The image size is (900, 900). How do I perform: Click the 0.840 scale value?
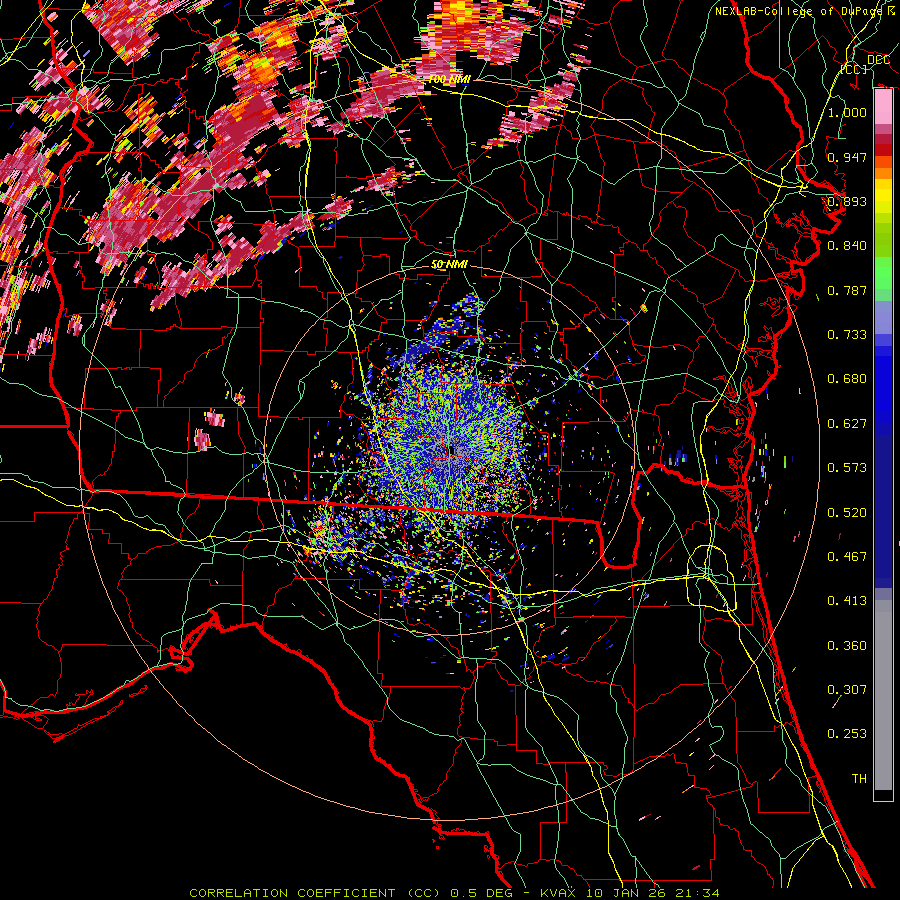847,246
